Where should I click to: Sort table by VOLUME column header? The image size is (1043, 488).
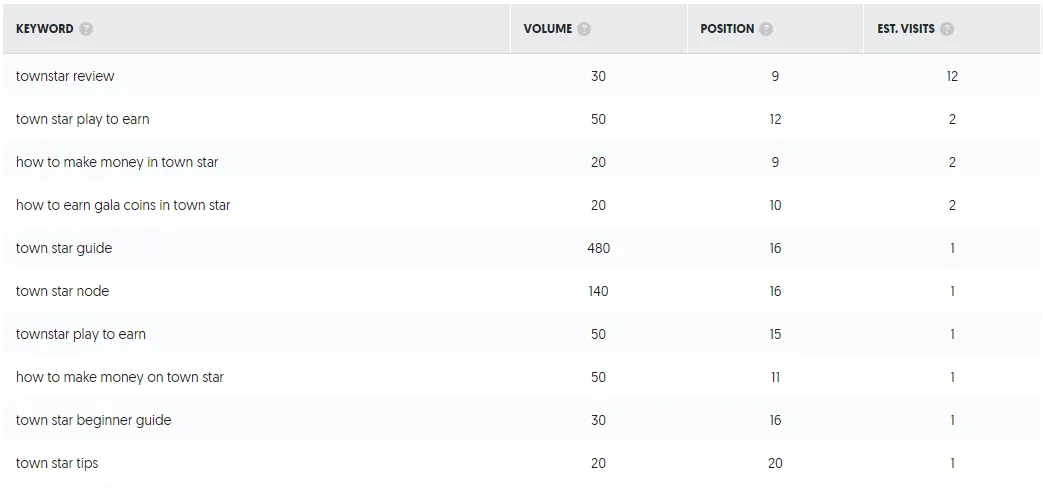pos(547,29)
